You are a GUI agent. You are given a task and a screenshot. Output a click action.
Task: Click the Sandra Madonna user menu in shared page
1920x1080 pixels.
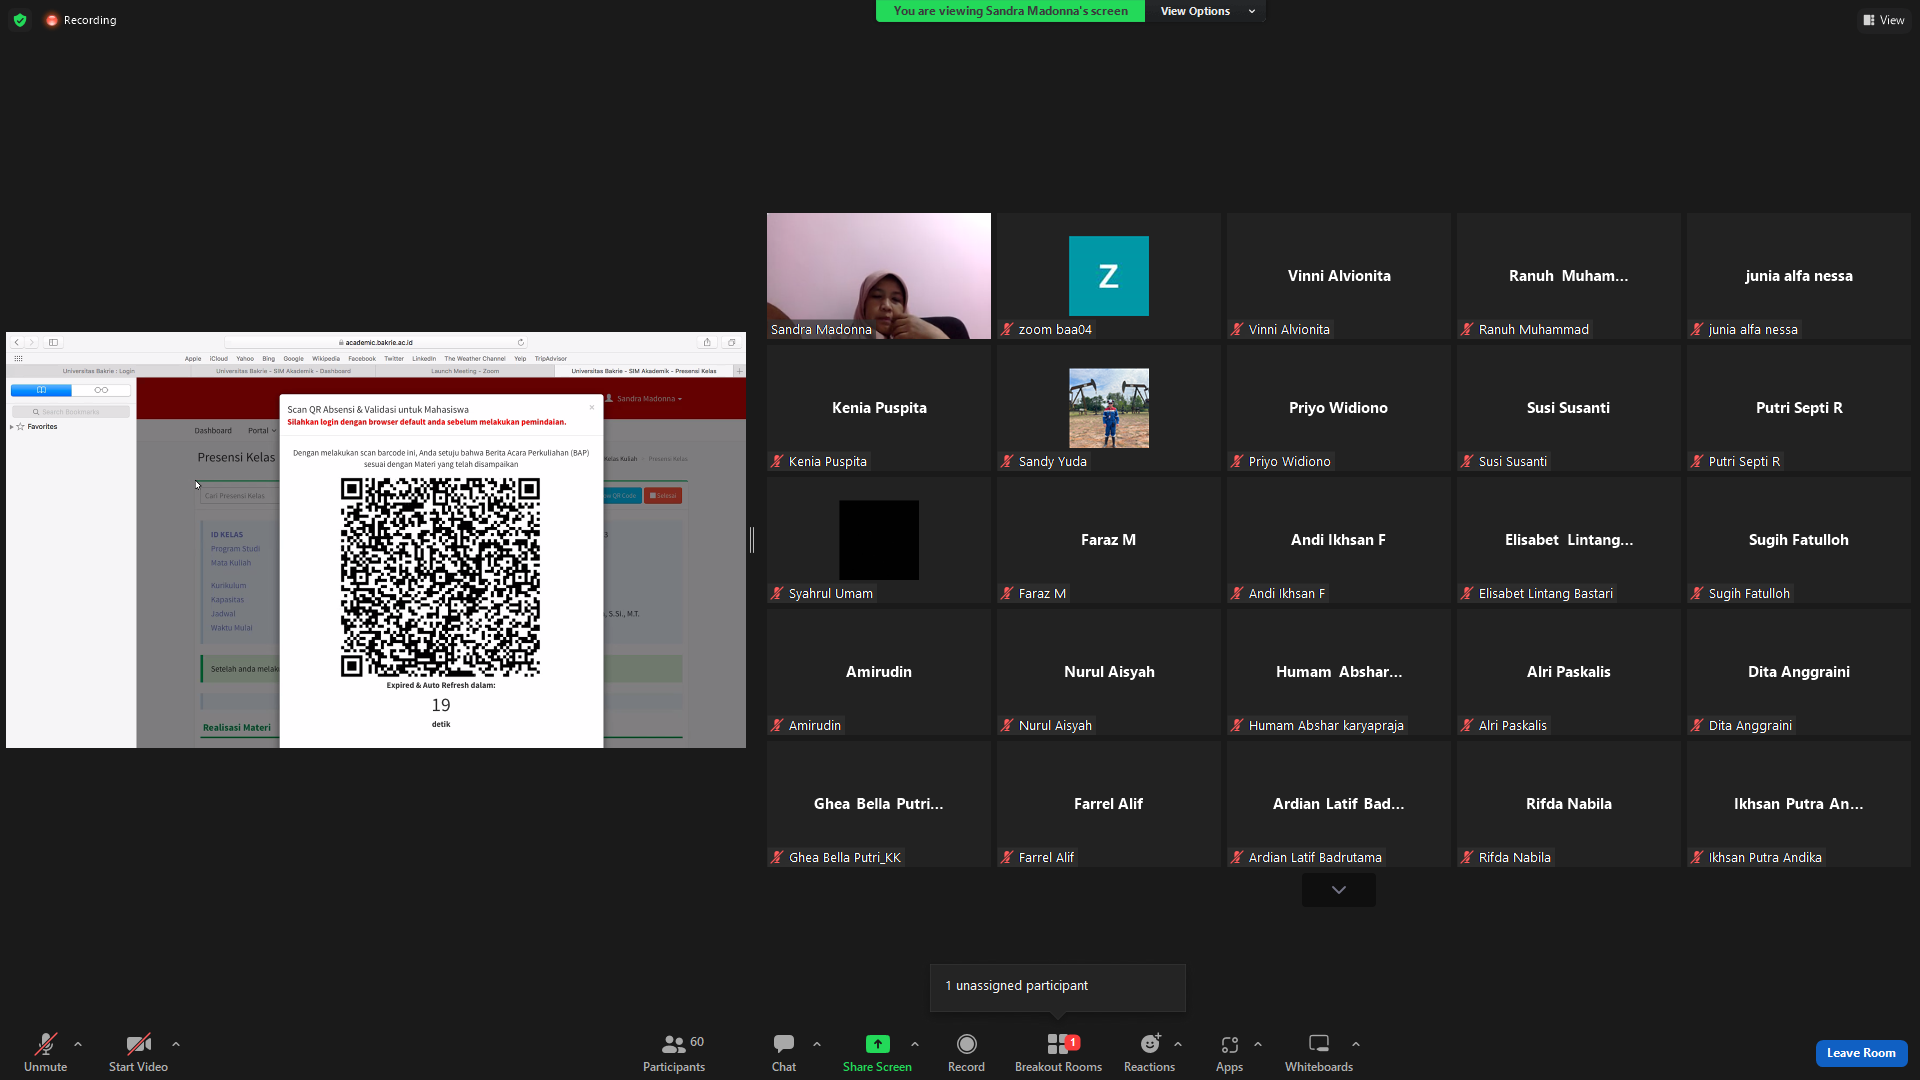pyautogui.click(x=644, y=399)
